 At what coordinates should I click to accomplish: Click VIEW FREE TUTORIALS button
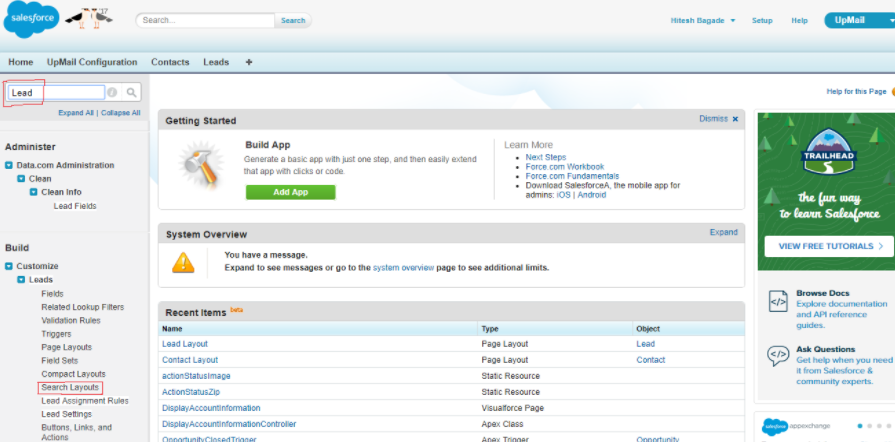click(x=831, y=246)
